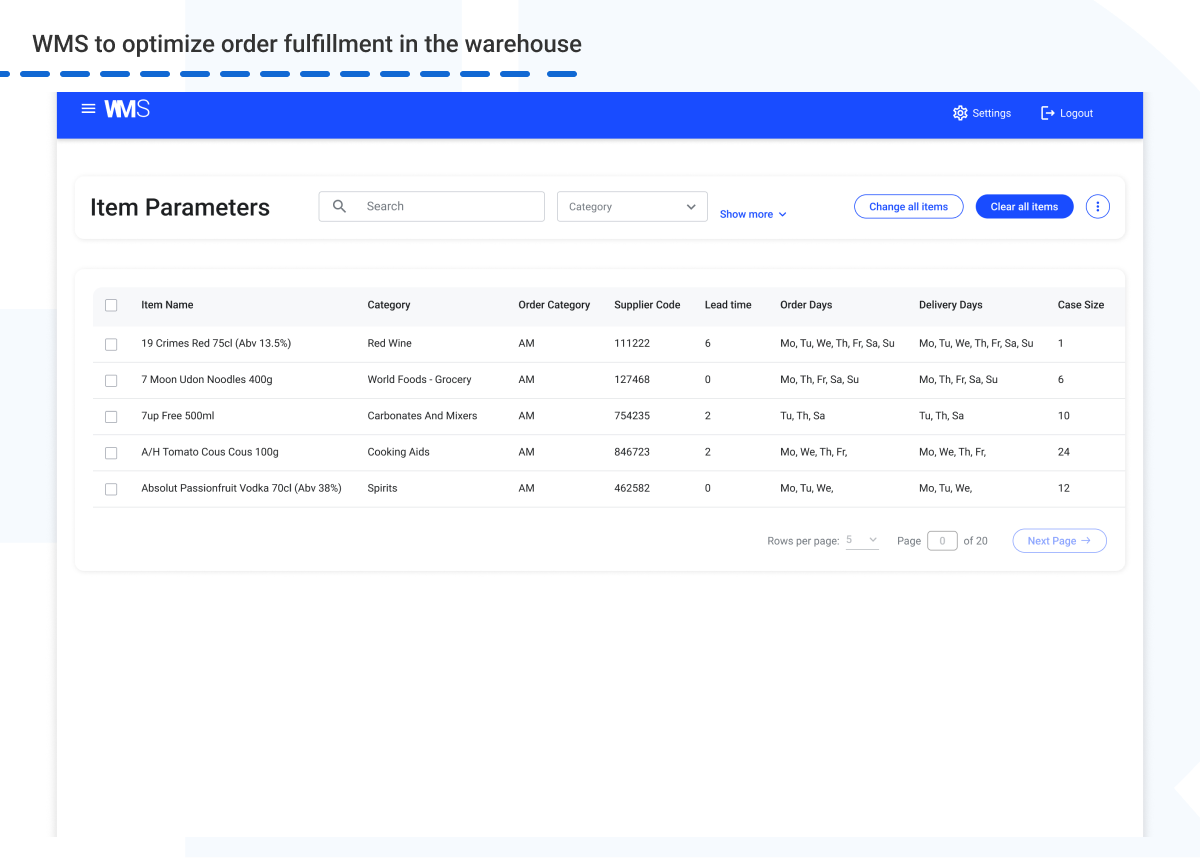Check the 7up Free 500ml checkbox
The height and width of the screenshot is (858, 1200).
pos(111,416)
